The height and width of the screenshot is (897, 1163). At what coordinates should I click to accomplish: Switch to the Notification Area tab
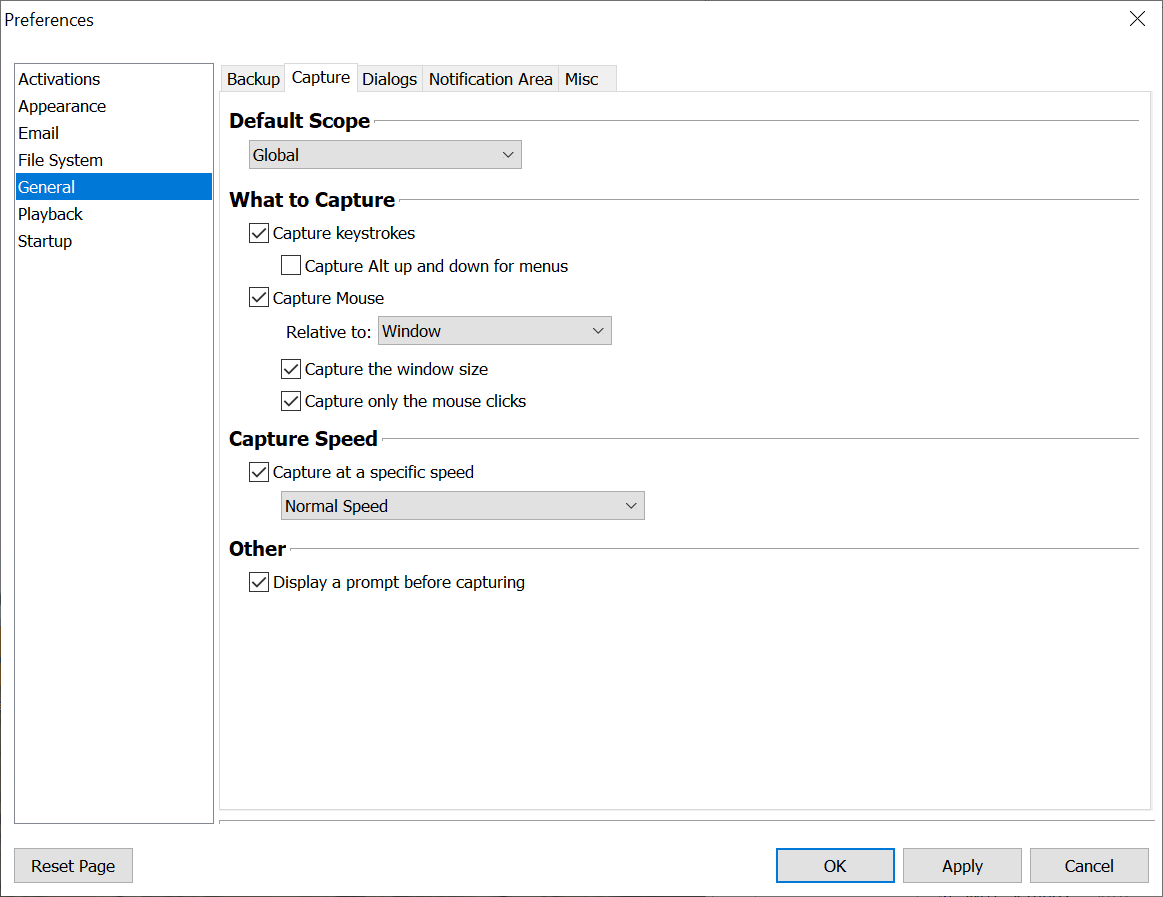point(490,79)
